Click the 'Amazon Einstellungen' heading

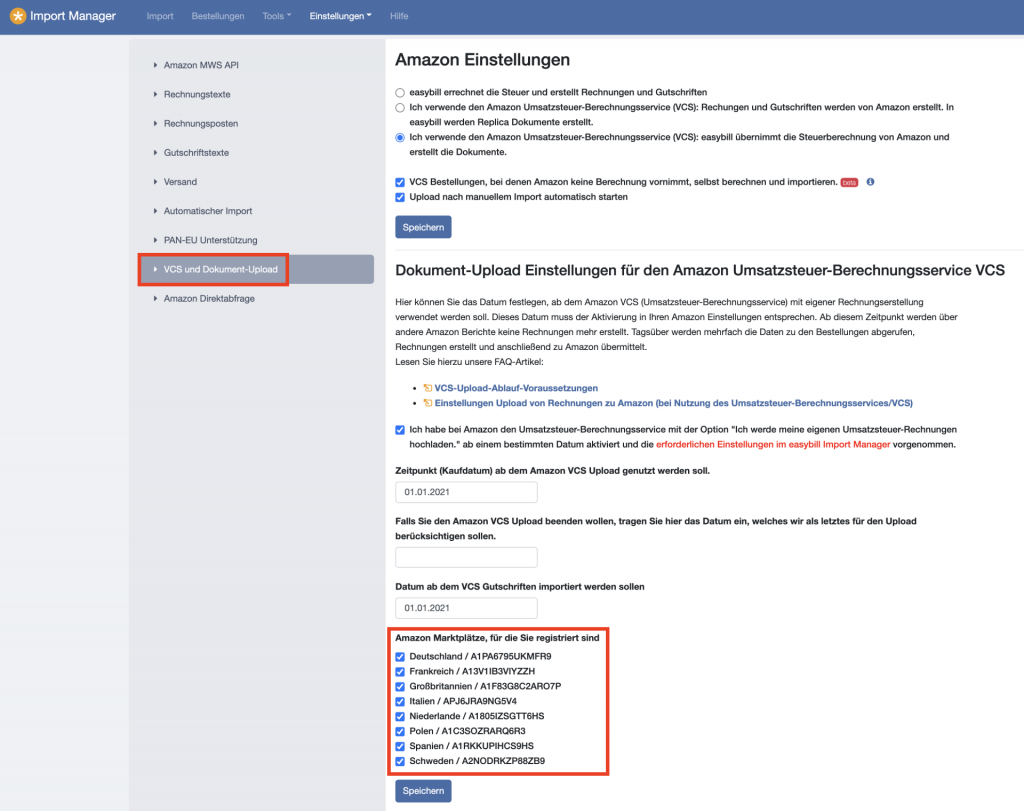(x=483, y=59)
